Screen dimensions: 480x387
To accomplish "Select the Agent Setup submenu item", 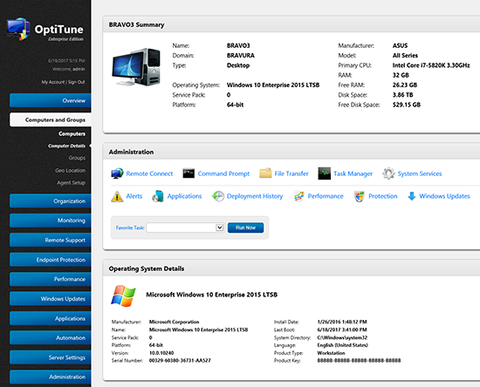I will [71, 183].
